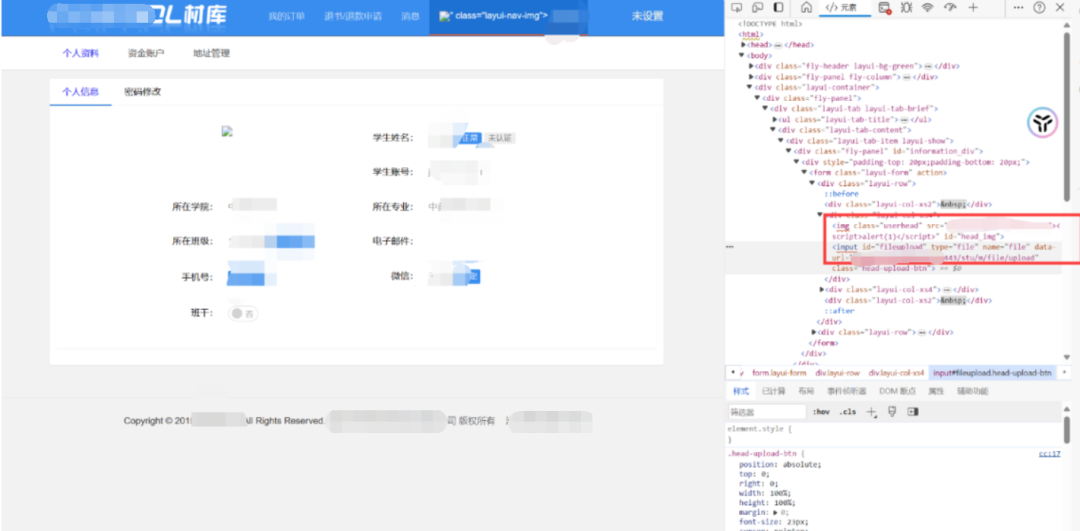Switch to the 元素 Elements tab
Image resolution: width=1080 pixels, height=531 pixels.
click(x=840, y=8)
